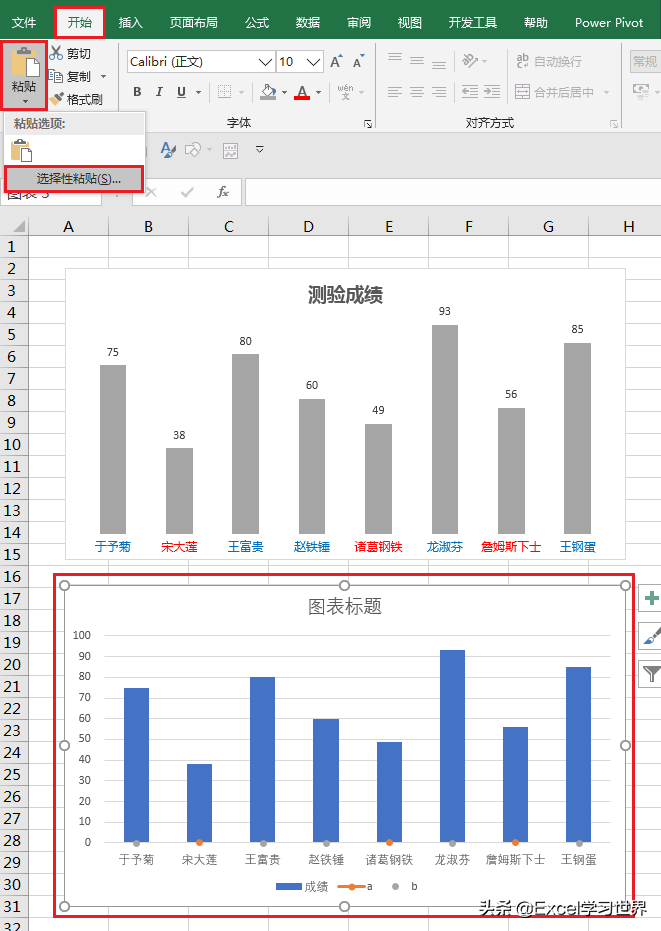This screenshot has width=661, height=931.
Task: Click the center align icon
Action: click(417, 91)
